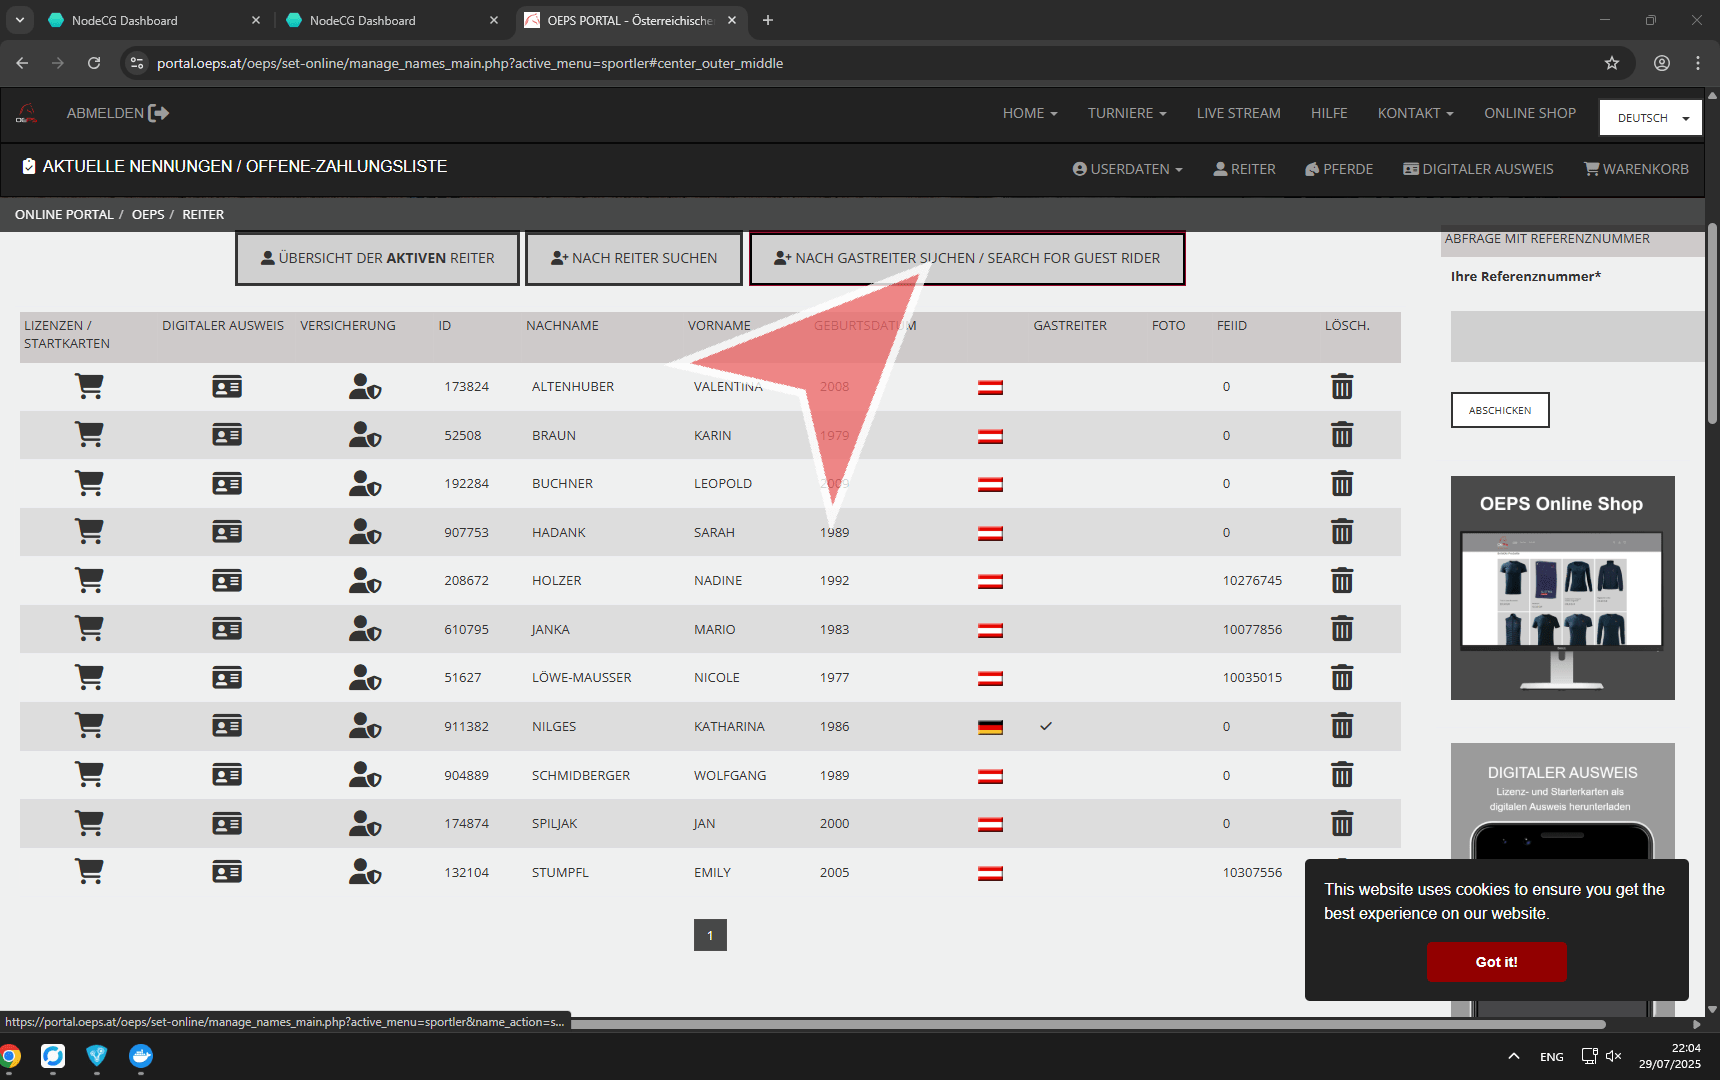Expand the USERDATEN dropdown

(x=1127, y=169)
